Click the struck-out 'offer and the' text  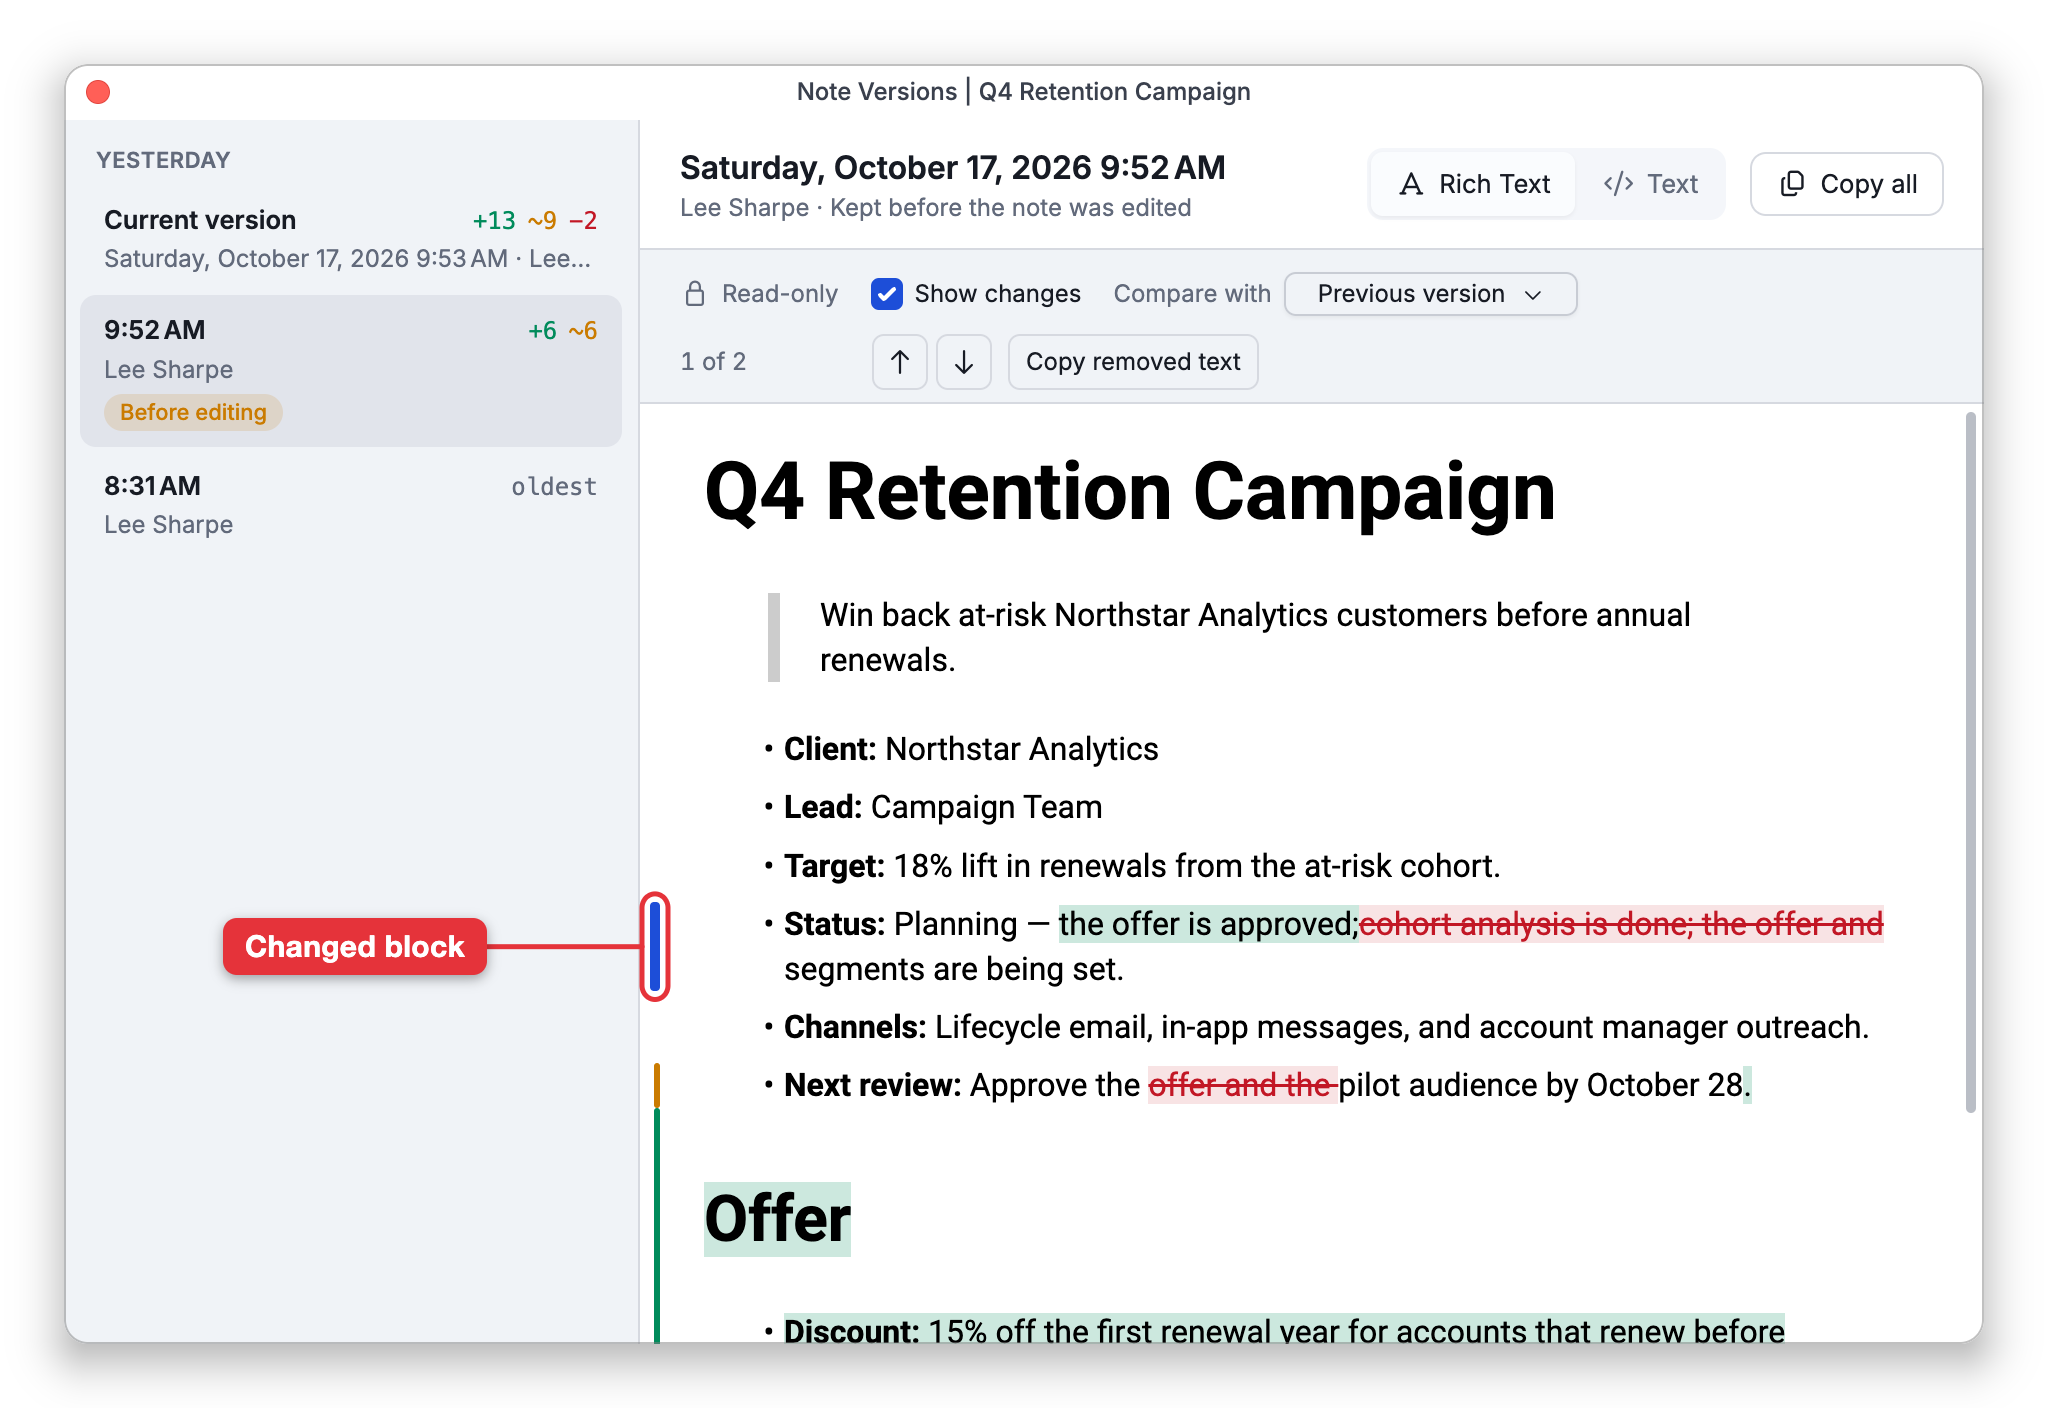(1242, 1085)
